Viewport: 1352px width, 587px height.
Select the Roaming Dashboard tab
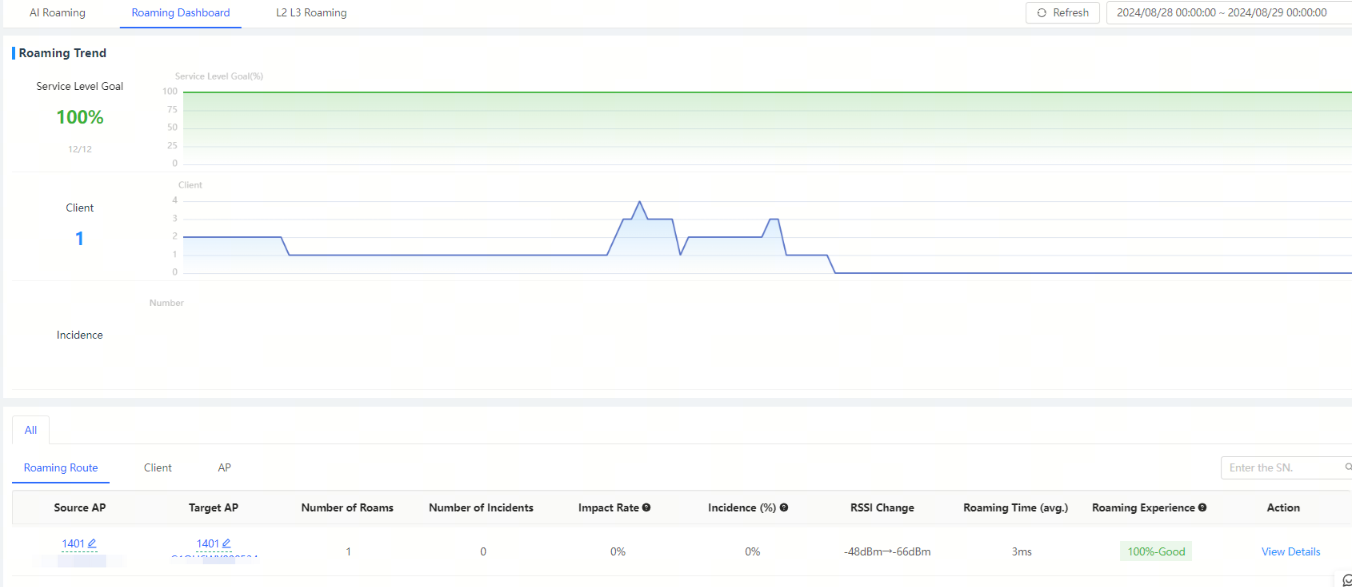tap(181, 13)
